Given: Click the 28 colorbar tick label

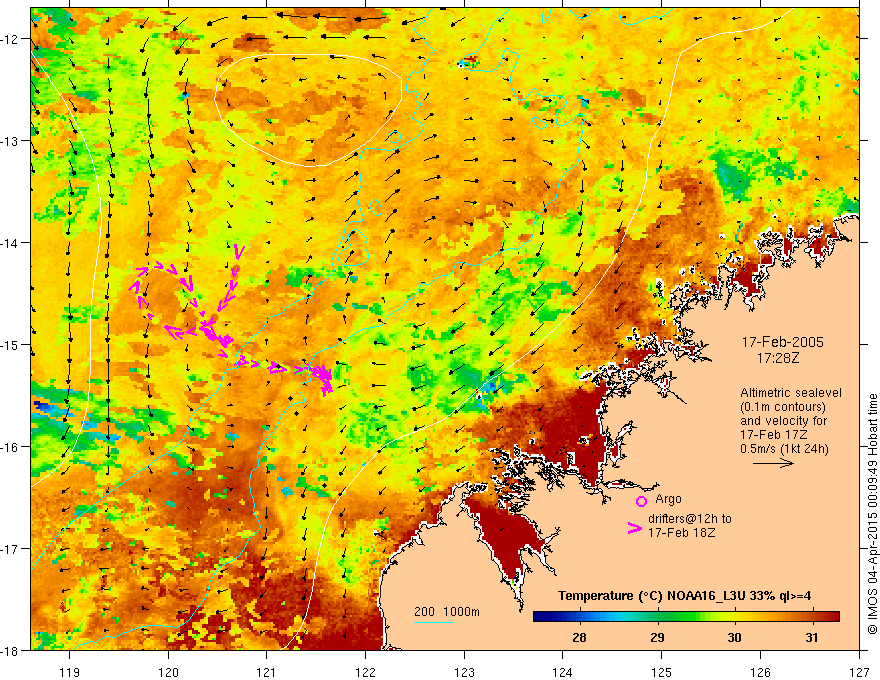Looking at the screenshot, I should pyautogui.click(x=579, y=637).
